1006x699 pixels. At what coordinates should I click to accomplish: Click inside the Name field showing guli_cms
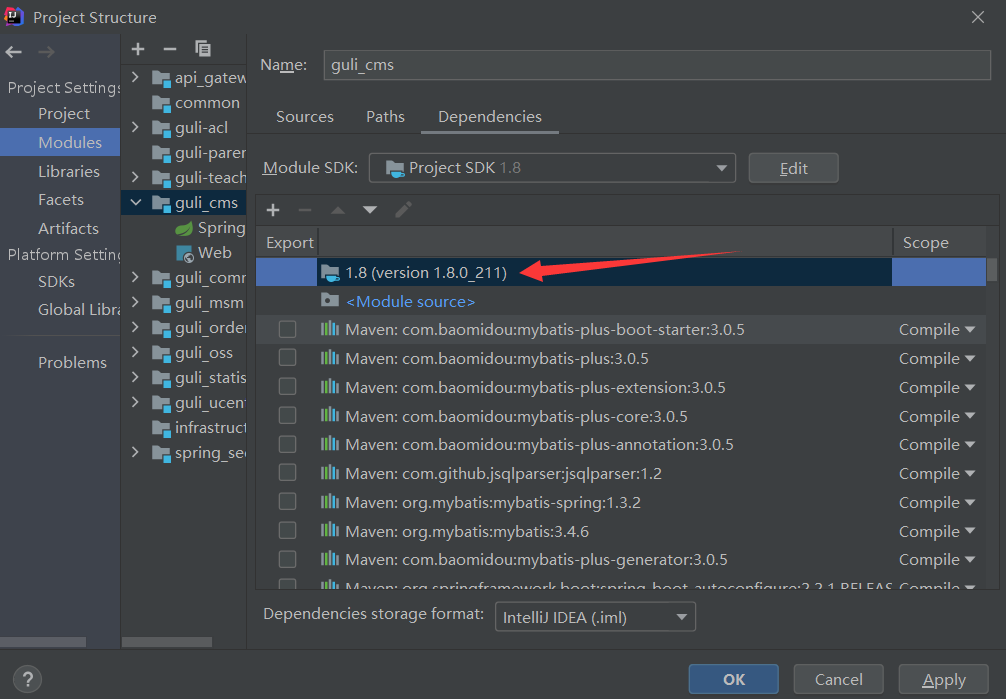pos(650,65)
